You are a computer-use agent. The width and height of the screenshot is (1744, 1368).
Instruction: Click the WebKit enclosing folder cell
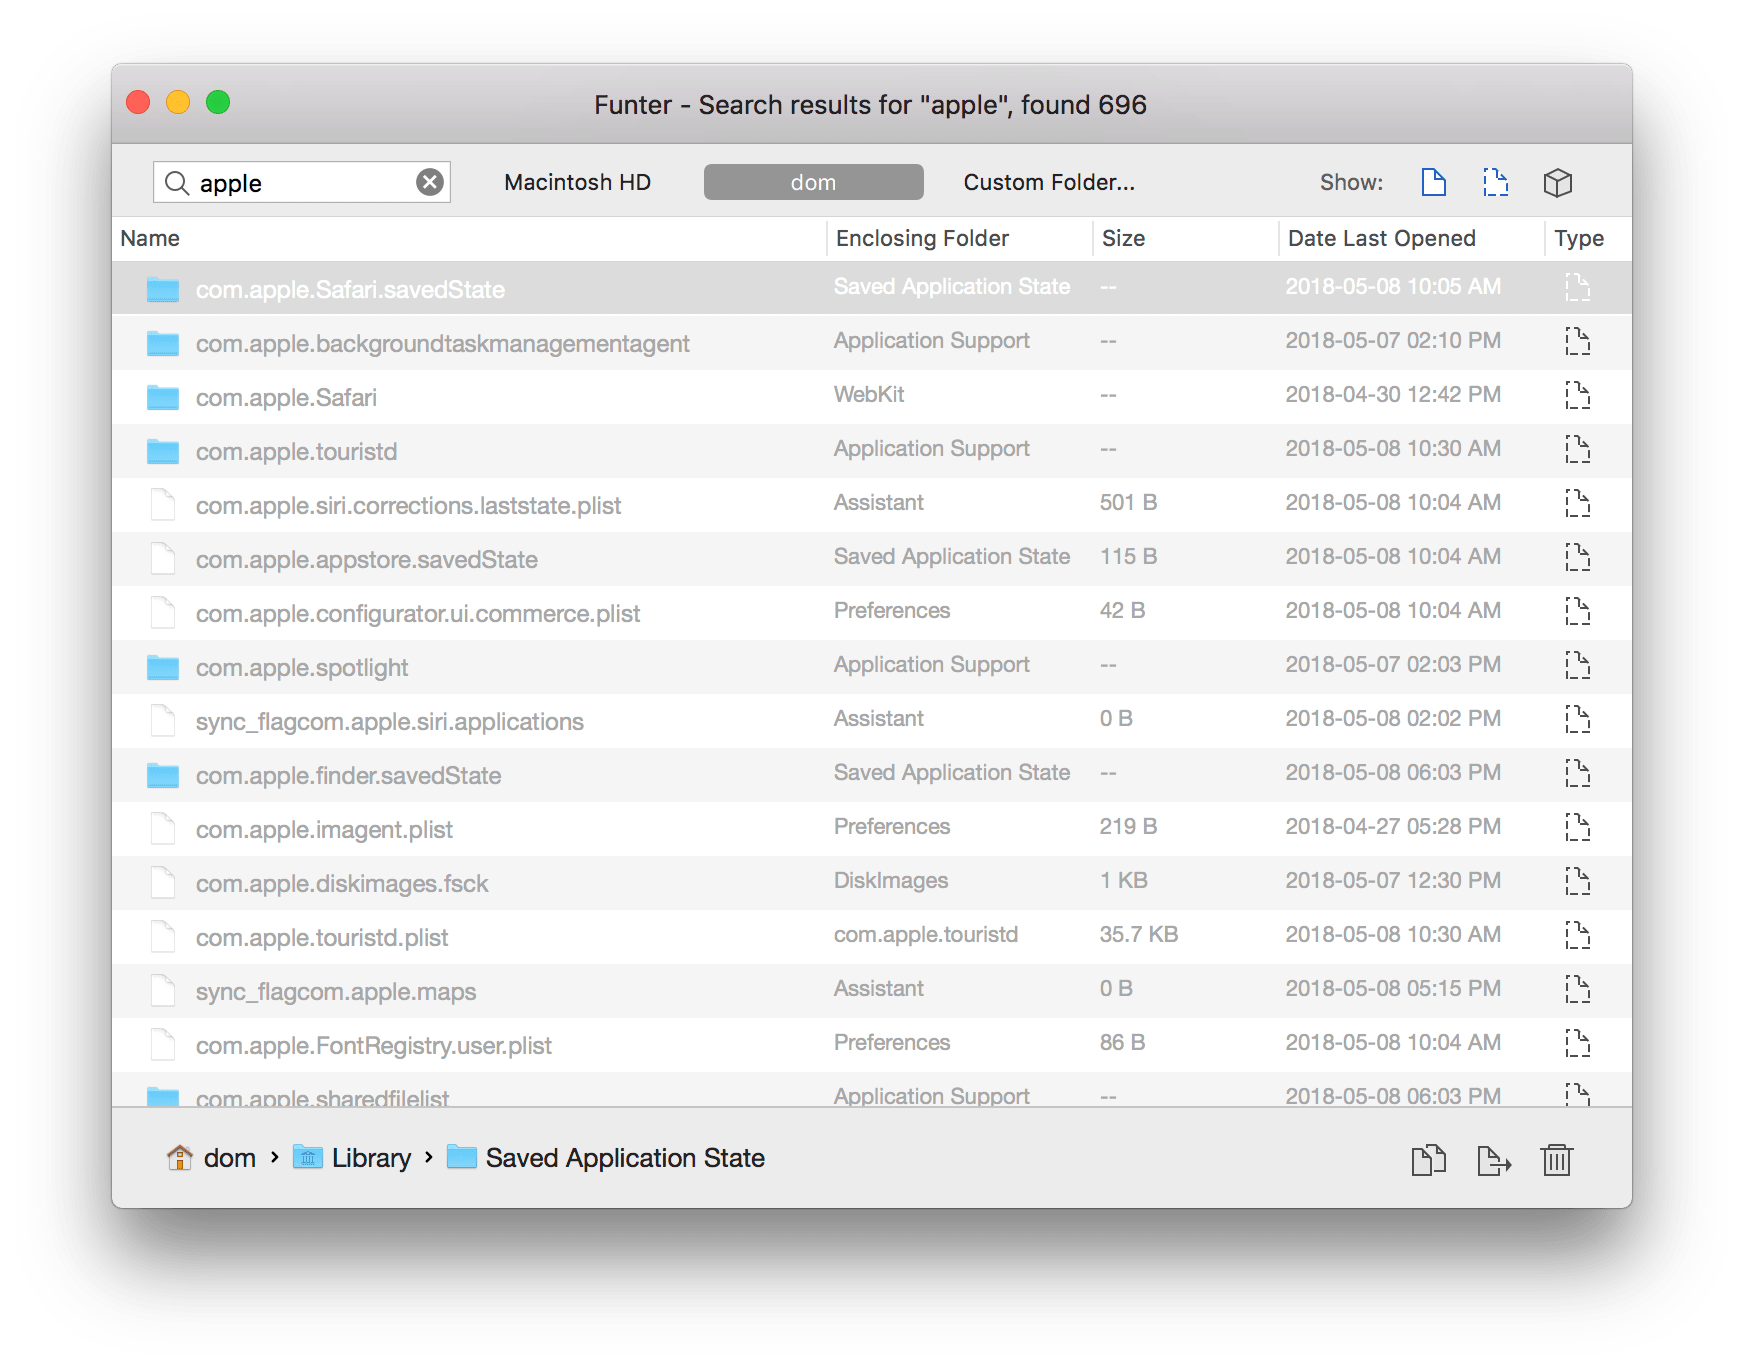pos(869,394)
